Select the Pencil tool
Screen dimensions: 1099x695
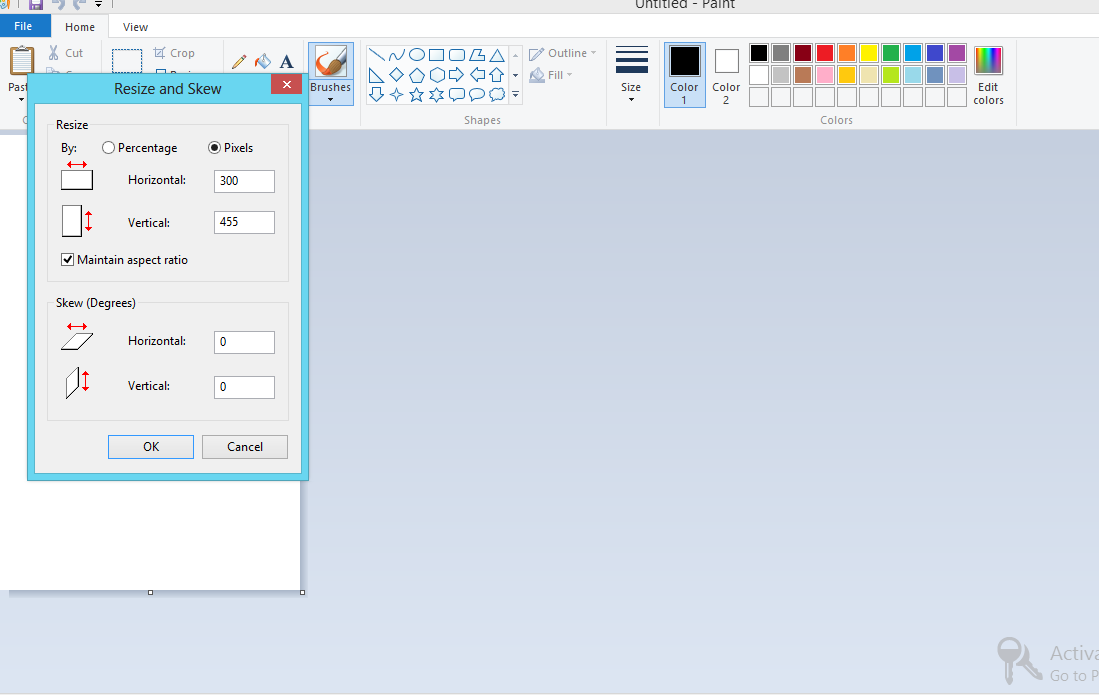(239, 62)
